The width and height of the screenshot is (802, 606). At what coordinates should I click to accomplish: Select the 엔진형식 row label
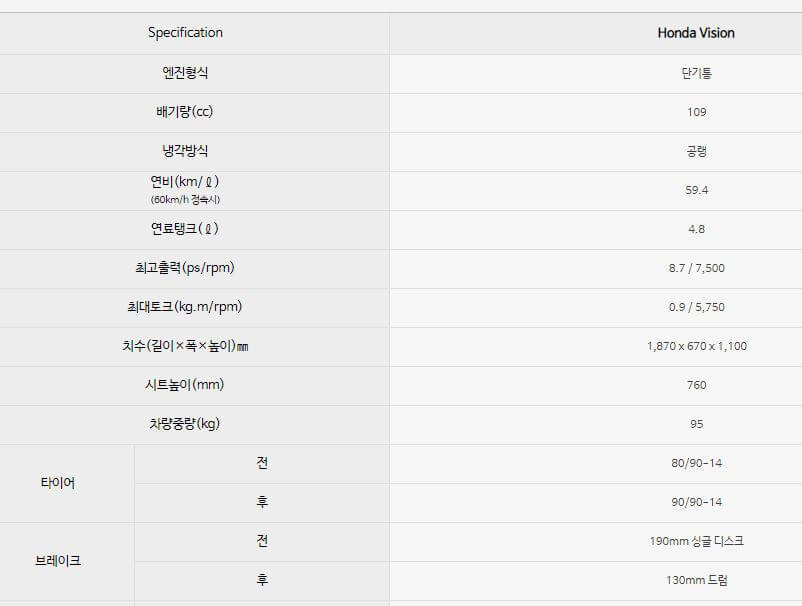[x=185, y=73]
